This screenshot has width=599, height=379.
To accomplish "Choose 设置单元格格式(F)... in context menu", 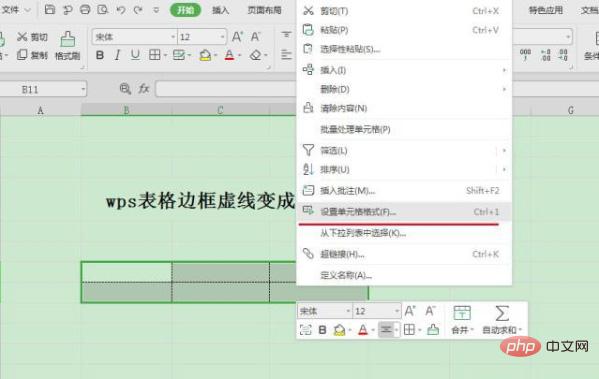I will (404, 212).
